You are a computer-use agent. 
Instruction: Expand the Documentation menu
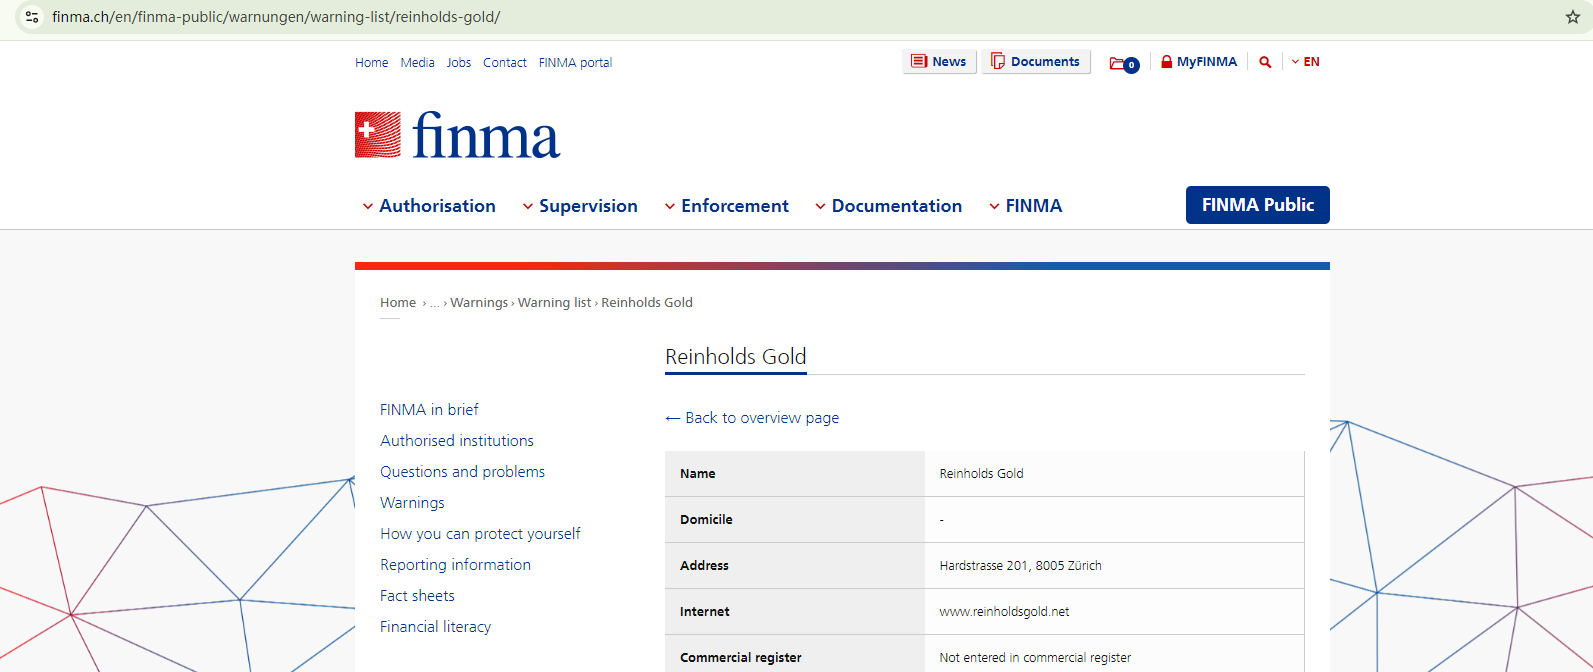tap(888, 206)
